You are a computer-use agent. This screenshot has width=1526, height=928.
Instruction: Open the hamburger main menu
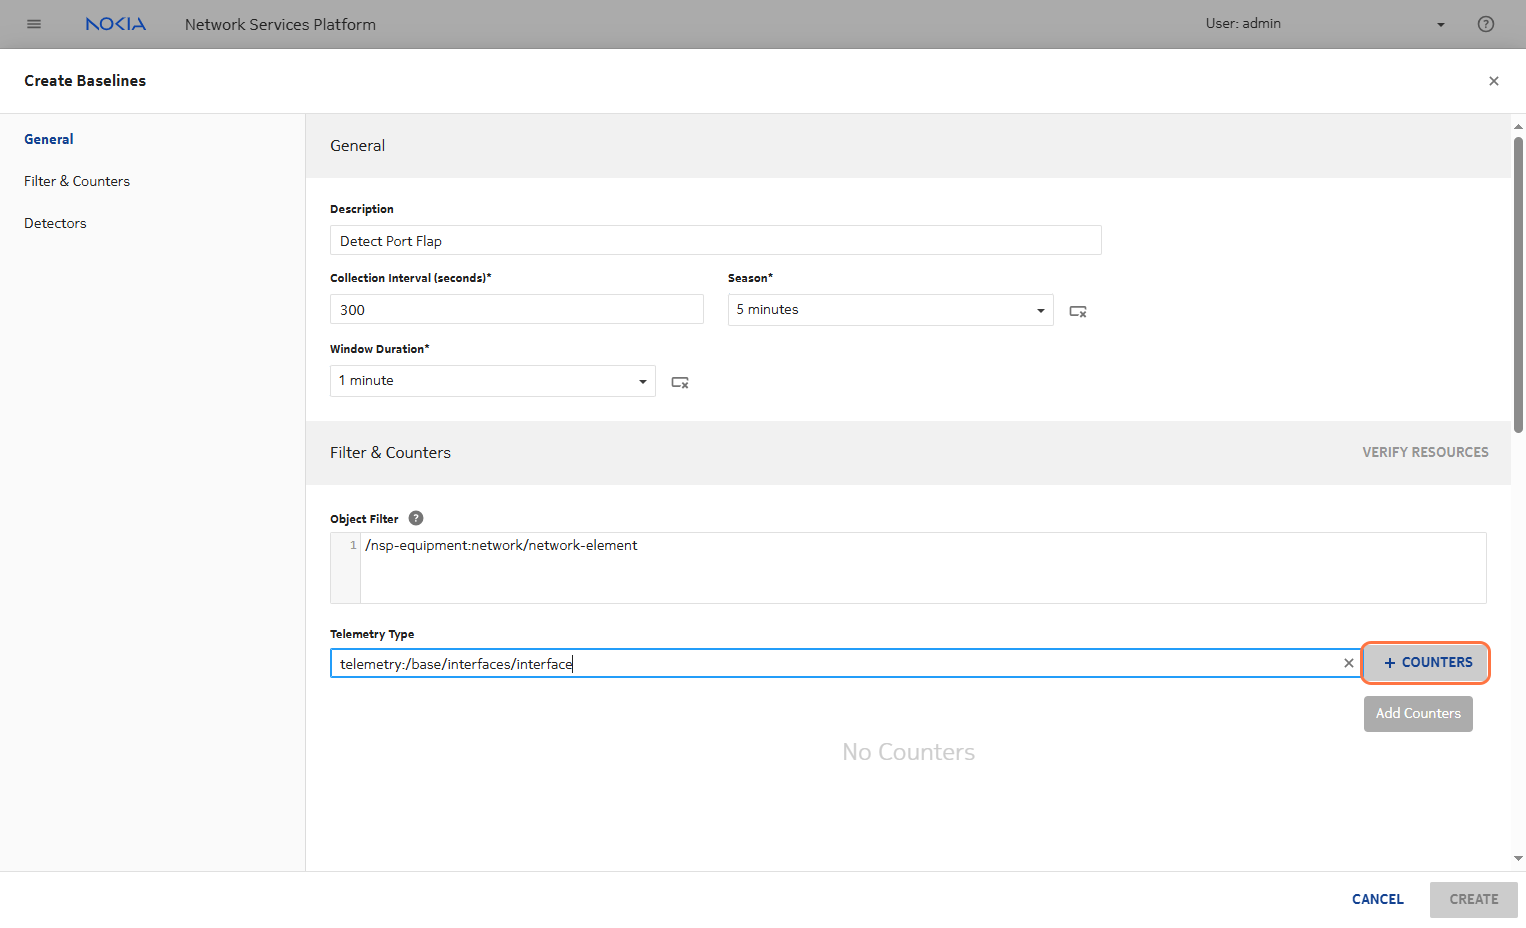(x=34, y=24)
